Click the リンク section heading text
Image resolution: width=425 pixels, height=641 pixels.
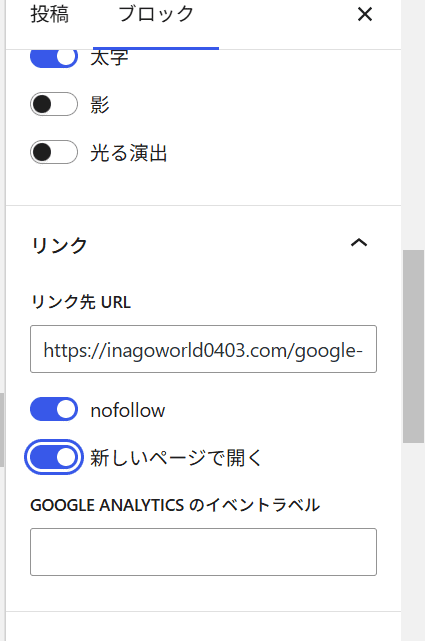coord(60,245)
